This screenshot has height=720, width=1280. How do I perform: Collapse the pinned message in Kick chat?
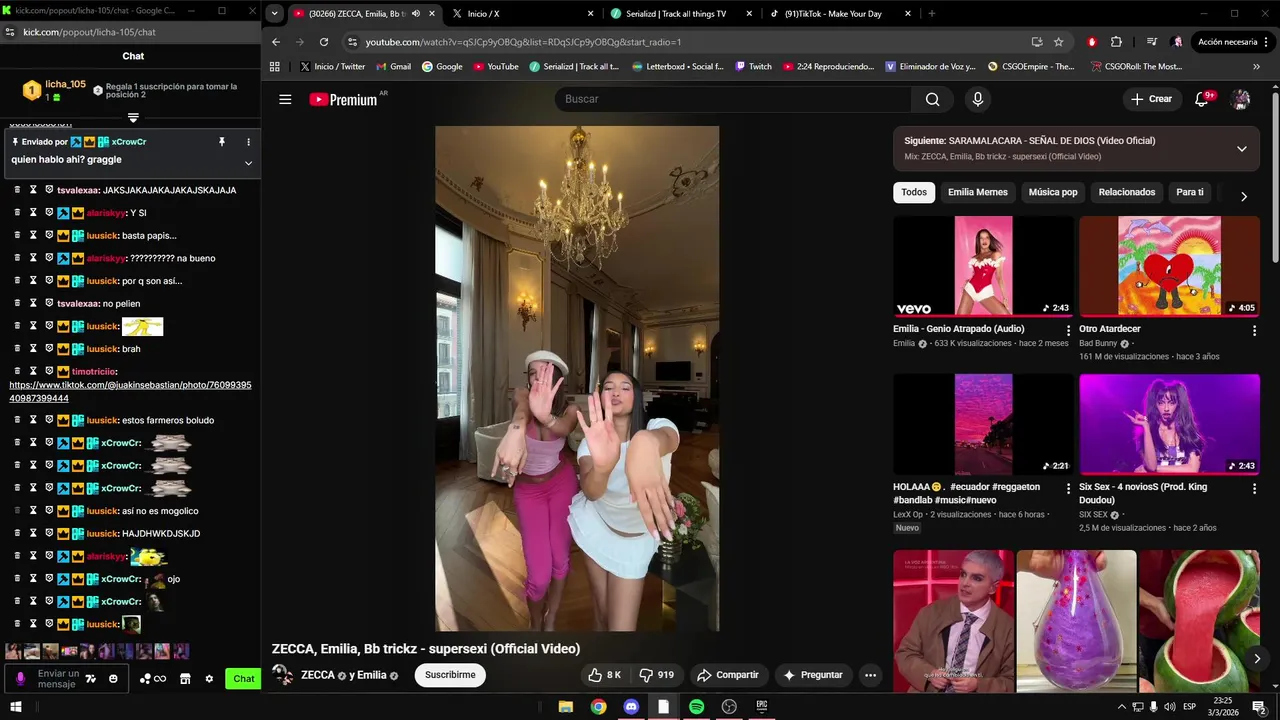[x=248, y=163]
